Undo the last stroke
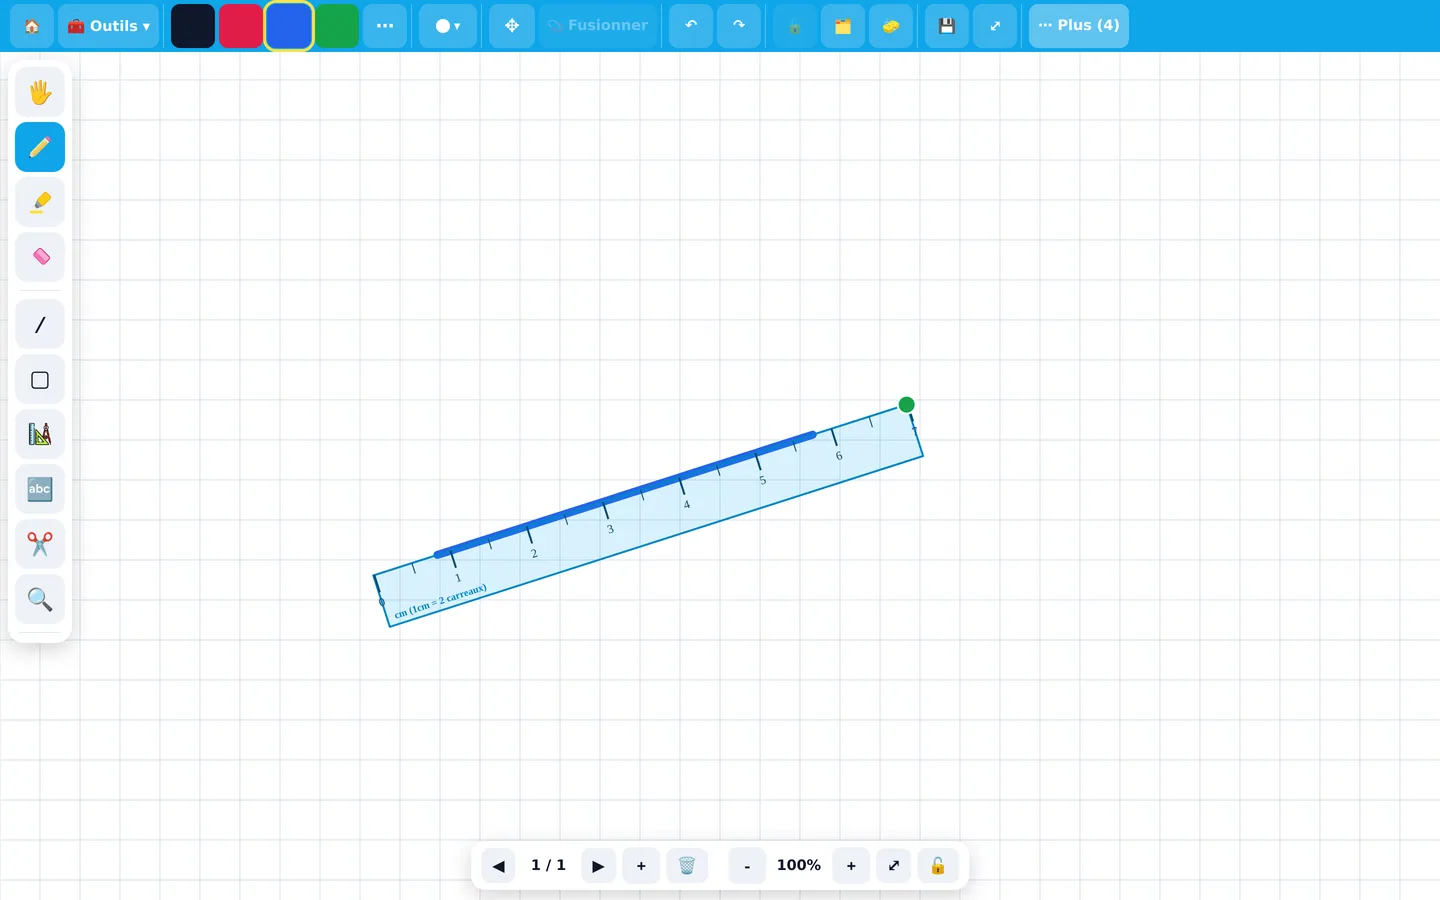The image size is (1440, 900). click(x=691, y=26)
